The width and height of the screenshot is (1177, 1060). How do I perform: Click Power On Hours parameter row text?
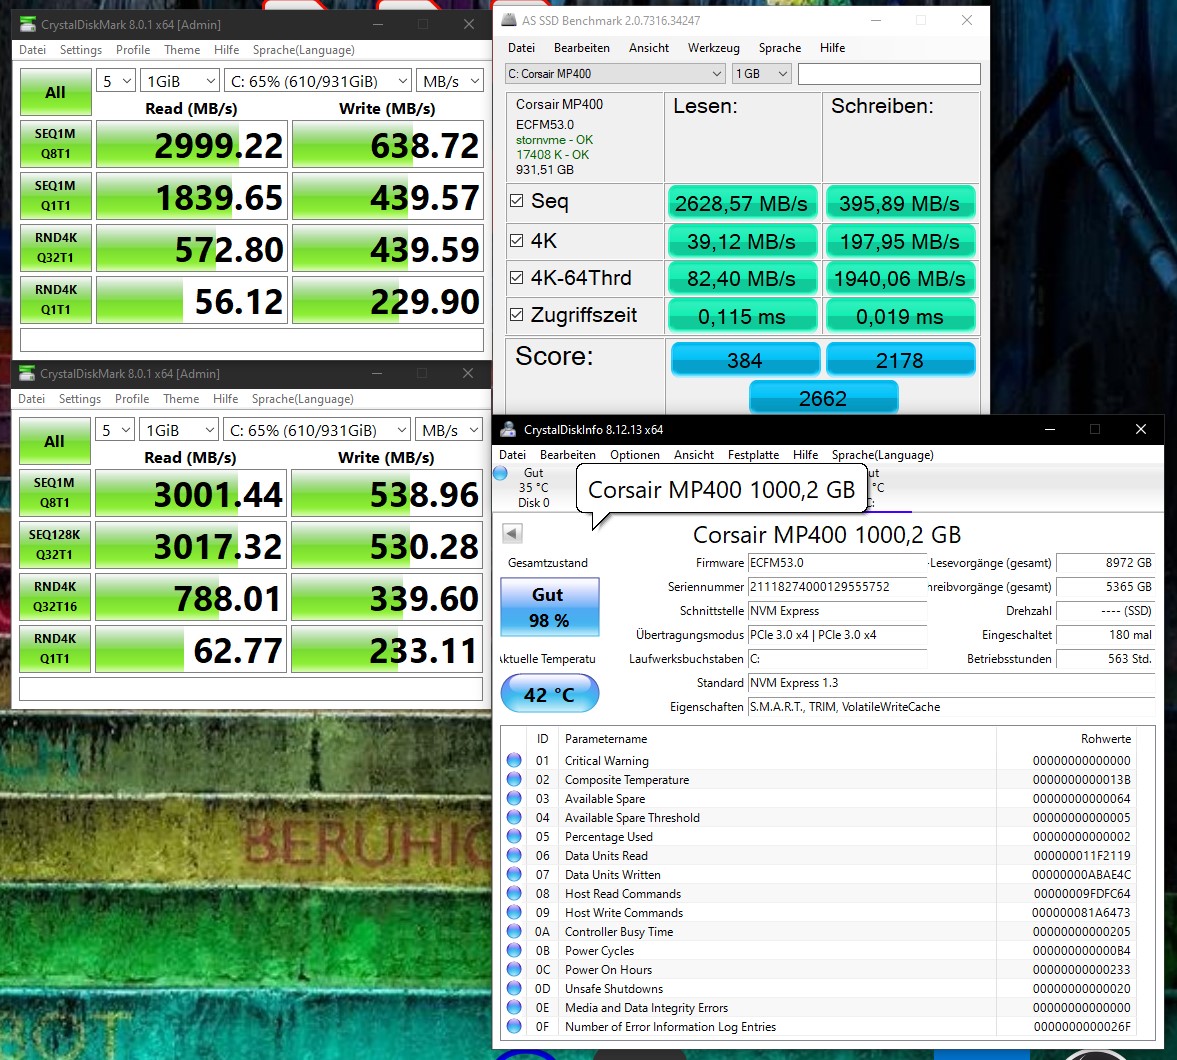[608, 969]
